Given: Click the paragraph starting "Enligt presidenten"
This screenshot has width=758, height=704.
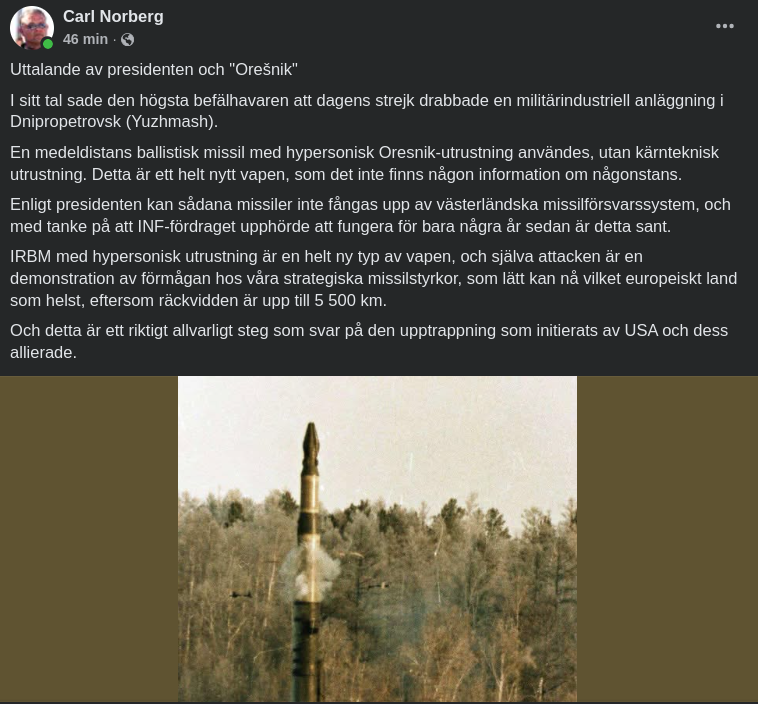Looking at the screenshot, I should click(370, 215).
